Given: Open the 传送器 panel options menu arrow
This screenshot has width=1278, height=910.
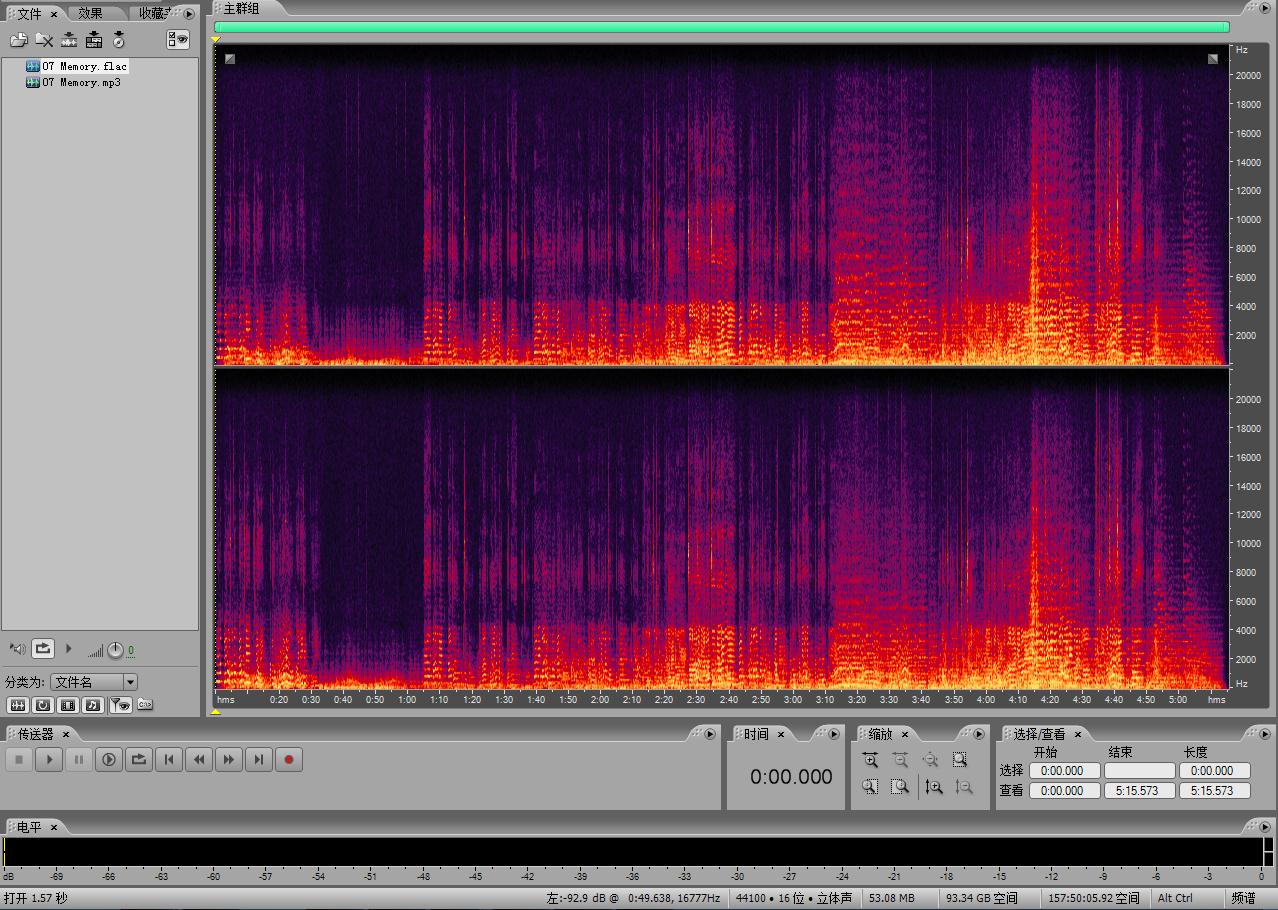Looking at the screenshot, I should coord(710,734).
